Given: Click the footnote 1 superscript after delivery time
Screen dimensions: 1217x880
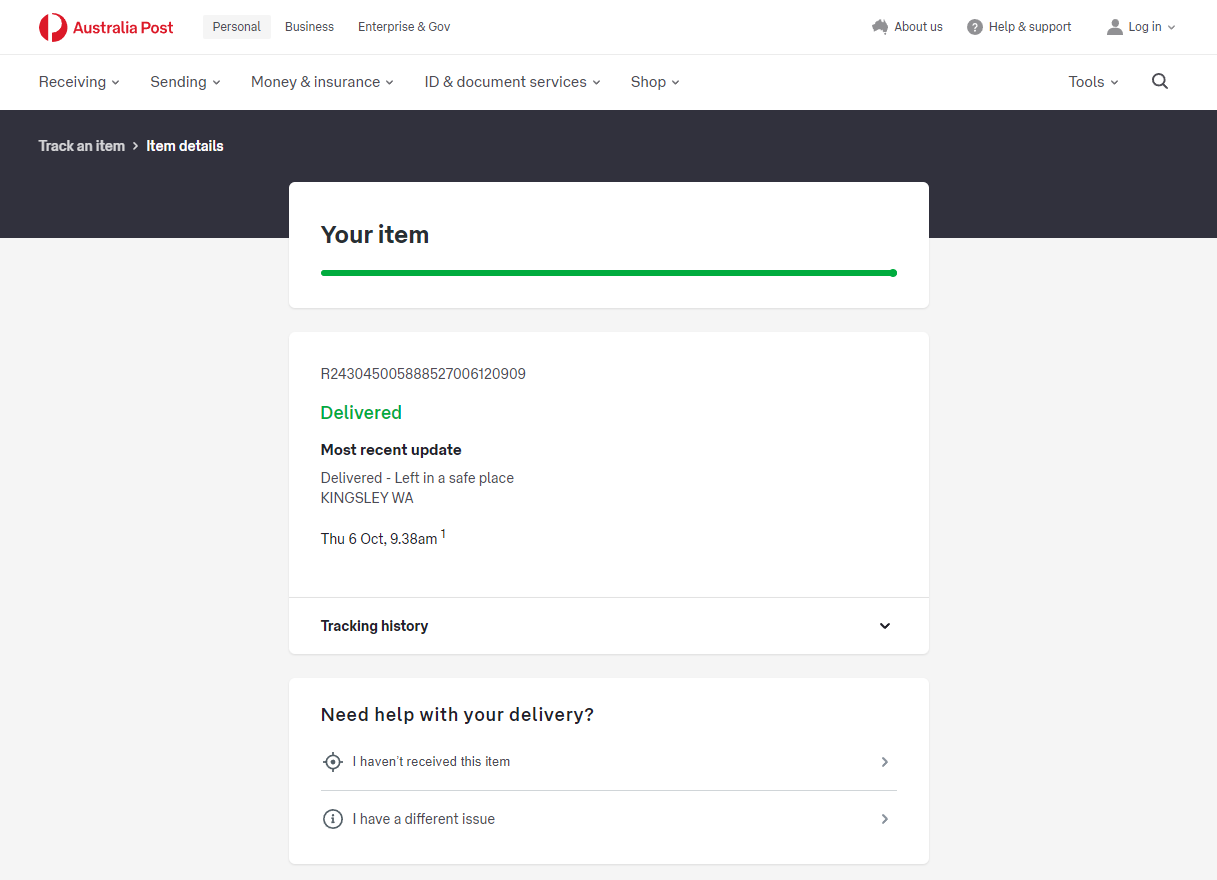Looking at the screenshot, I should pos(443,535).
